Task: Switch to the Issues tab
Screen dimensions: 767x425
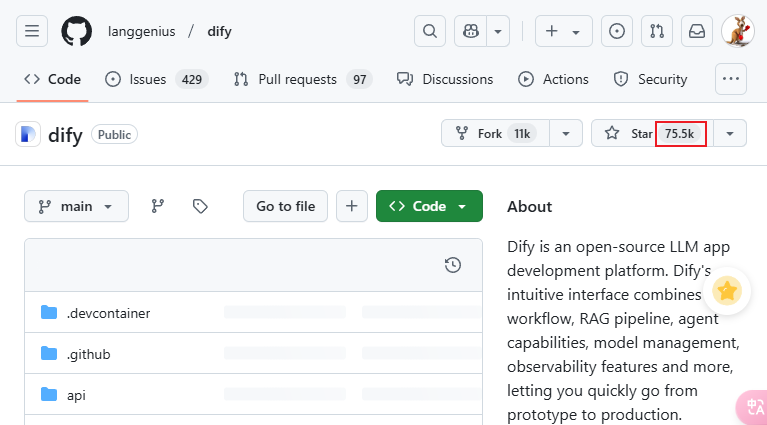Action: [x=148, y=79]
